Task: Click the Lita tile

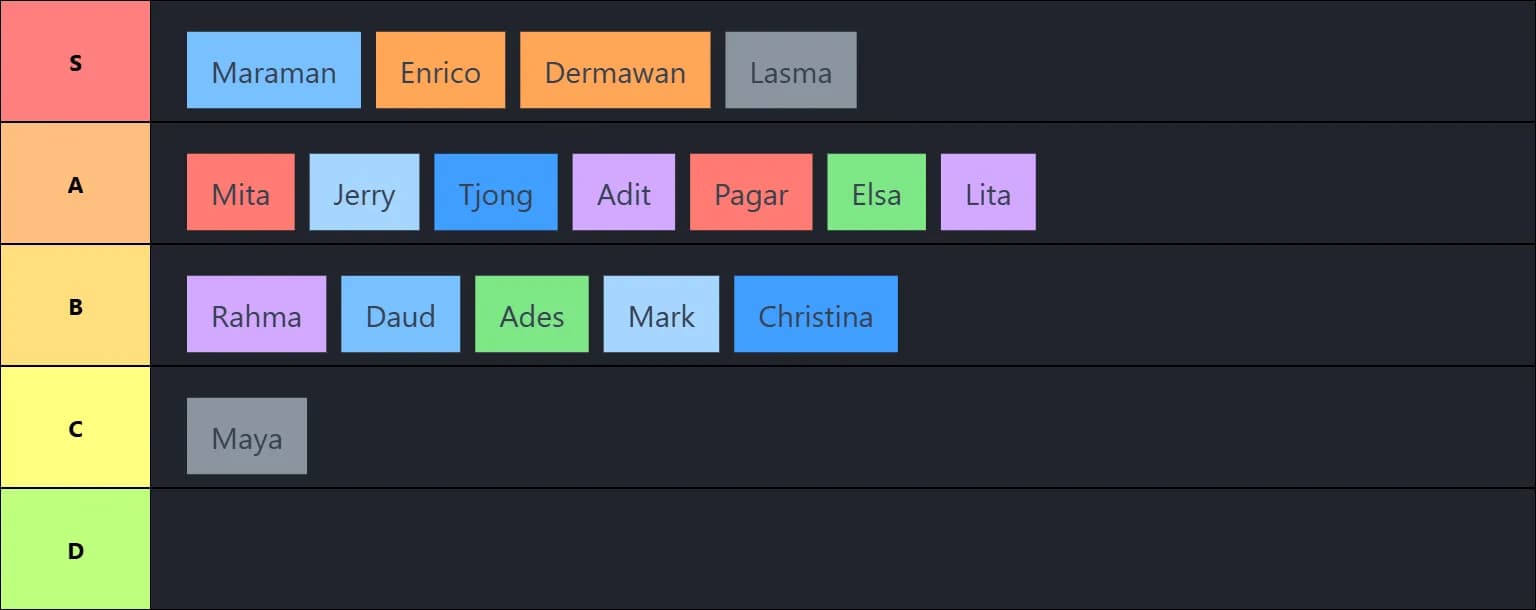Action: (x=987, y=192)
